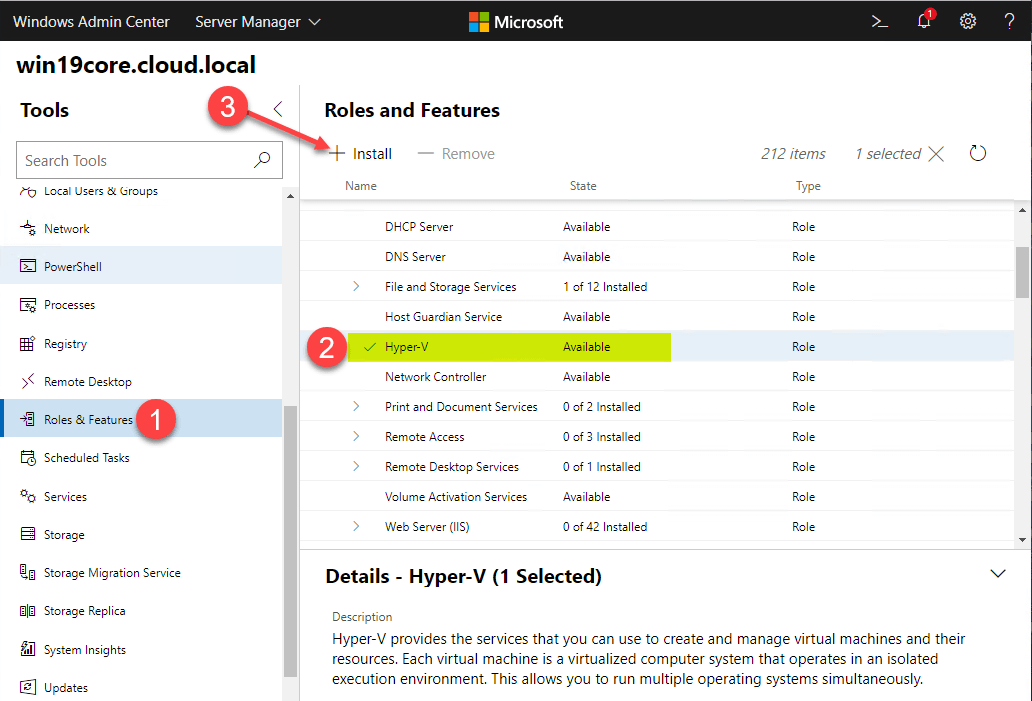Click the roles list vertical scrollbar thumb
The height and width of the screenshot is (701, 1032).
(x=1022, y=272)
